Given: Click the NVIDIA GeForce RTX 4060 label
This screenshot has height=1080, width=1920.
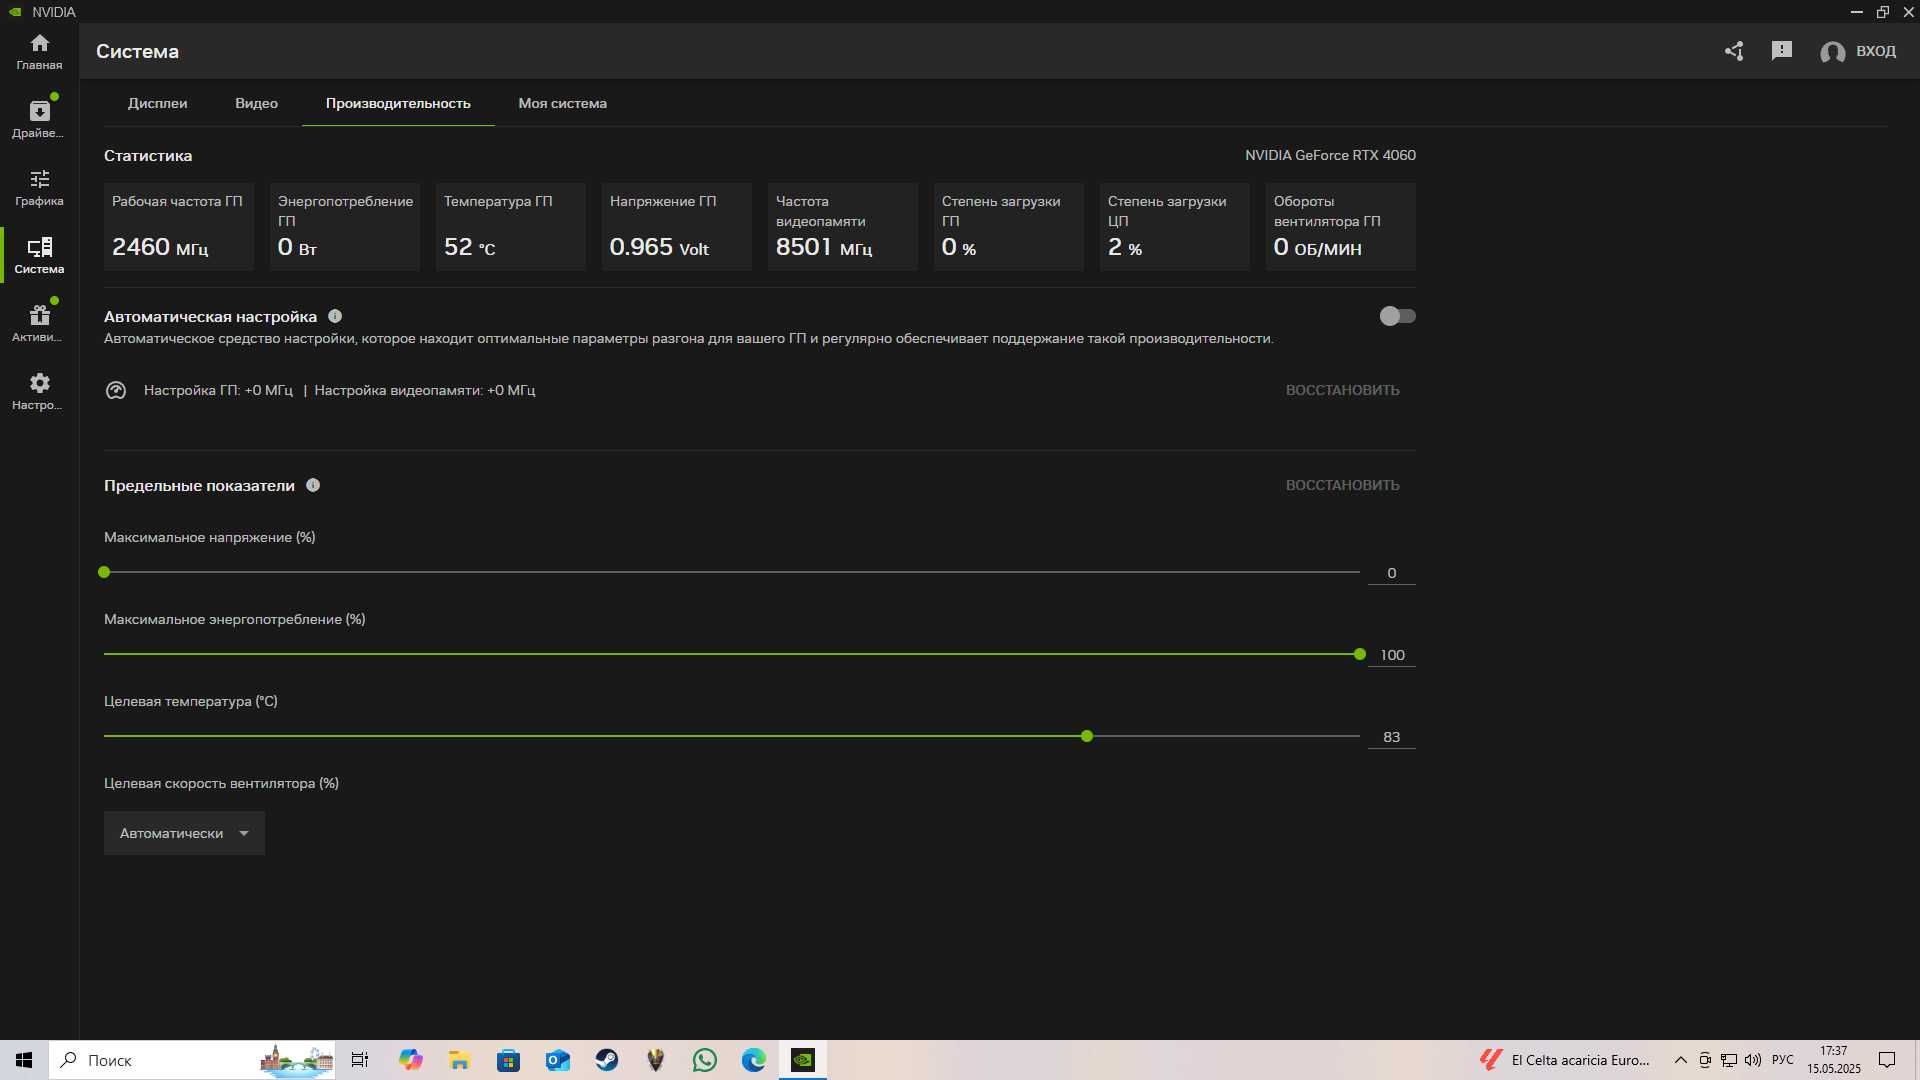Looking at the screenshot, I should click(1330, 155).
